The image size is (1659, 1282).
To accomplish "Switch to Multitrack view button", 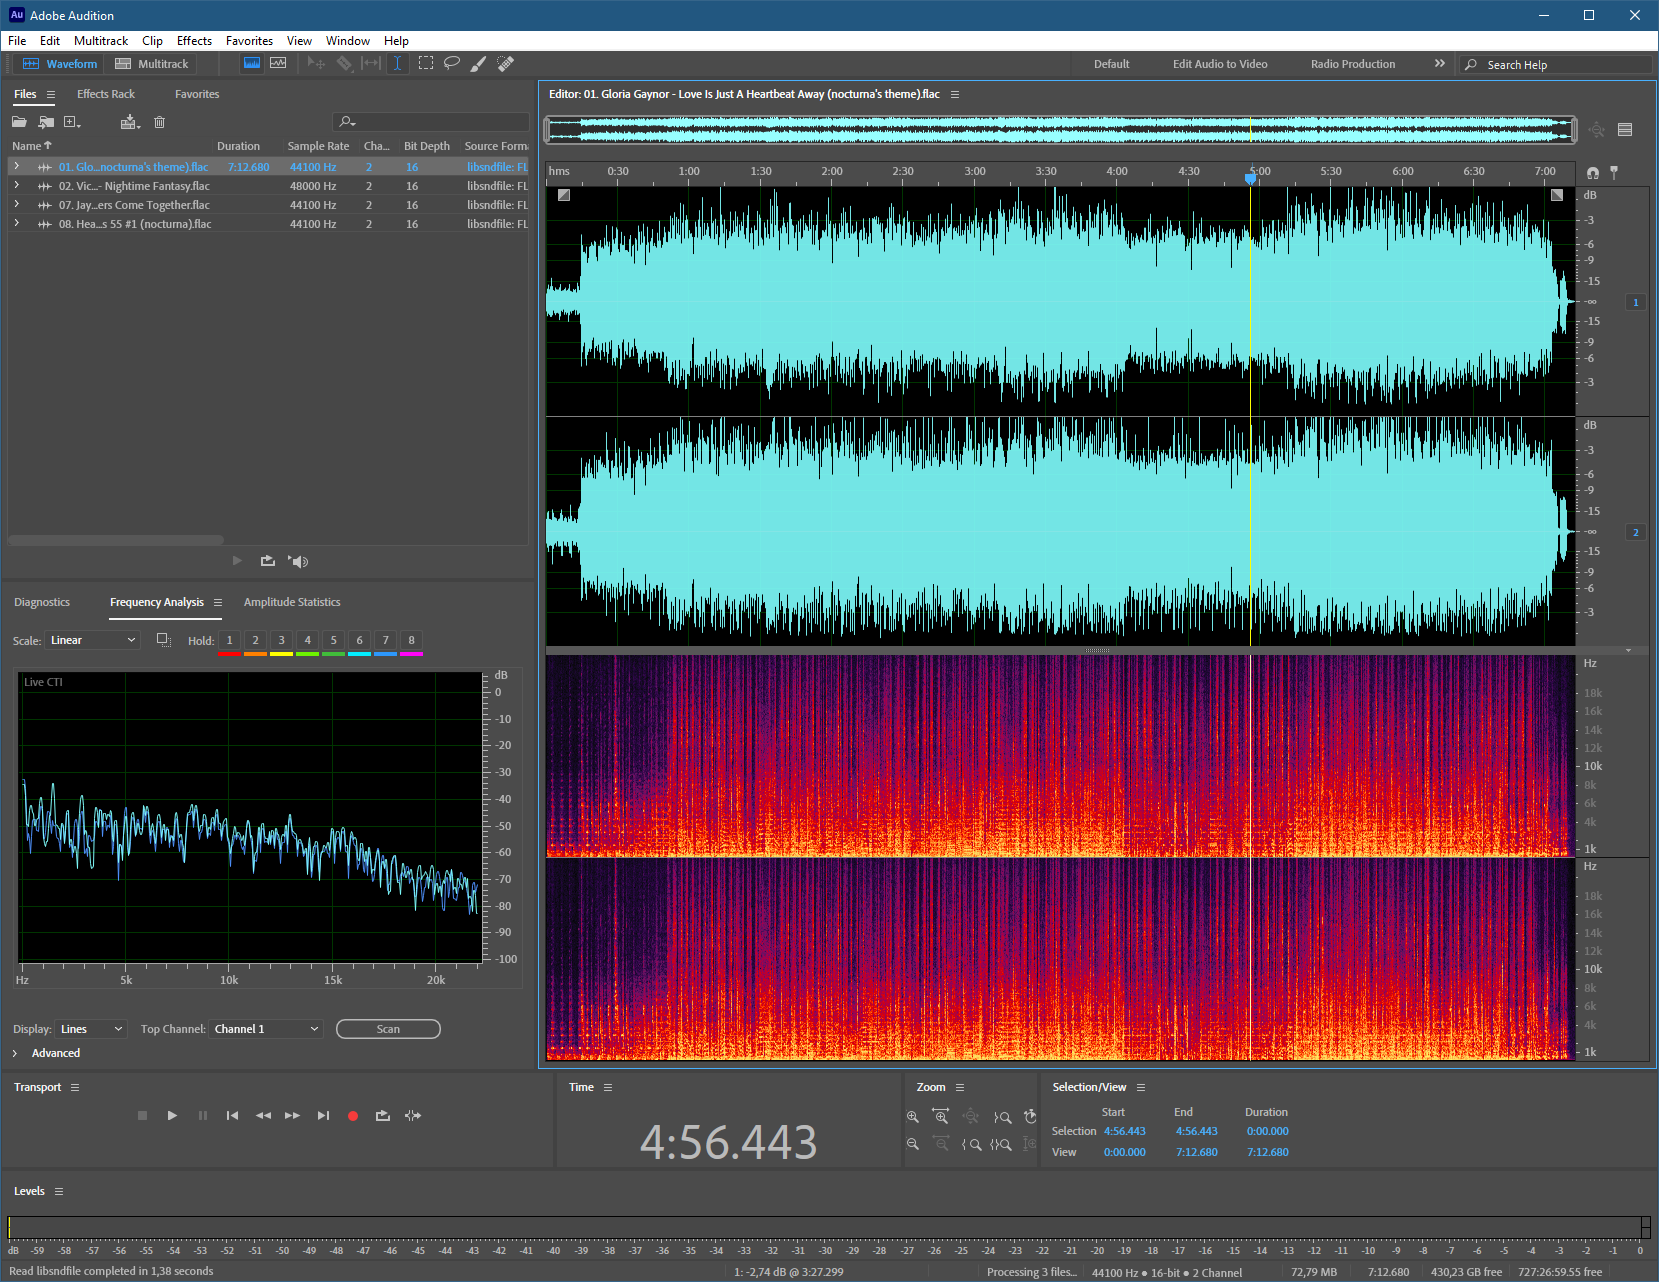I will (x=152, y=64).
